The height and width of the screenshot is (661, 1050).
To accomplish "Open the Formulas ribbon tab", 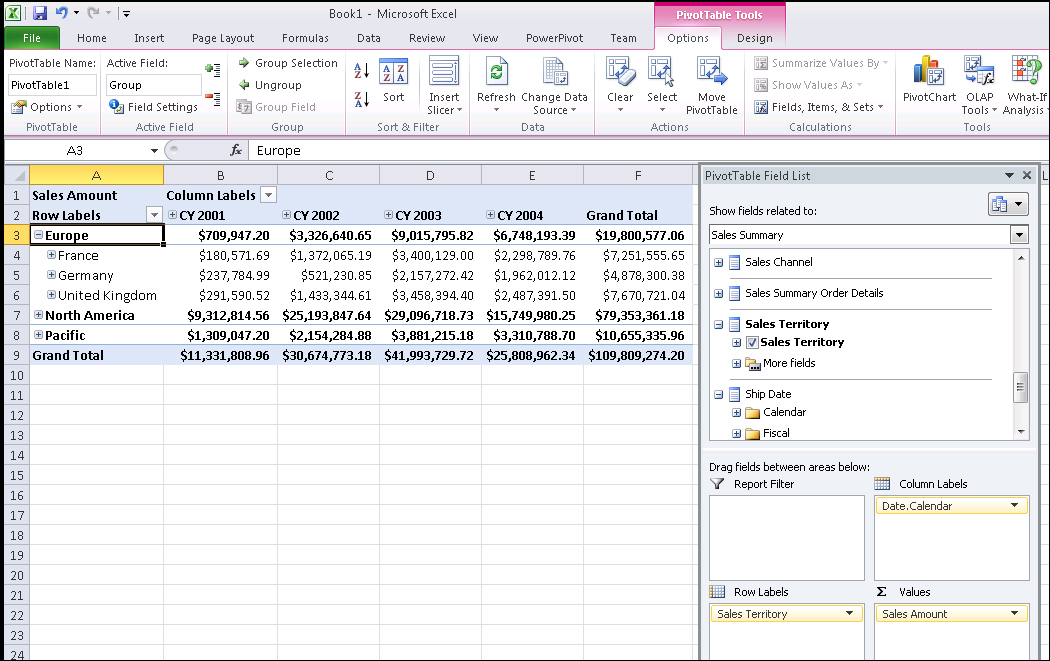I will point(305,38).
